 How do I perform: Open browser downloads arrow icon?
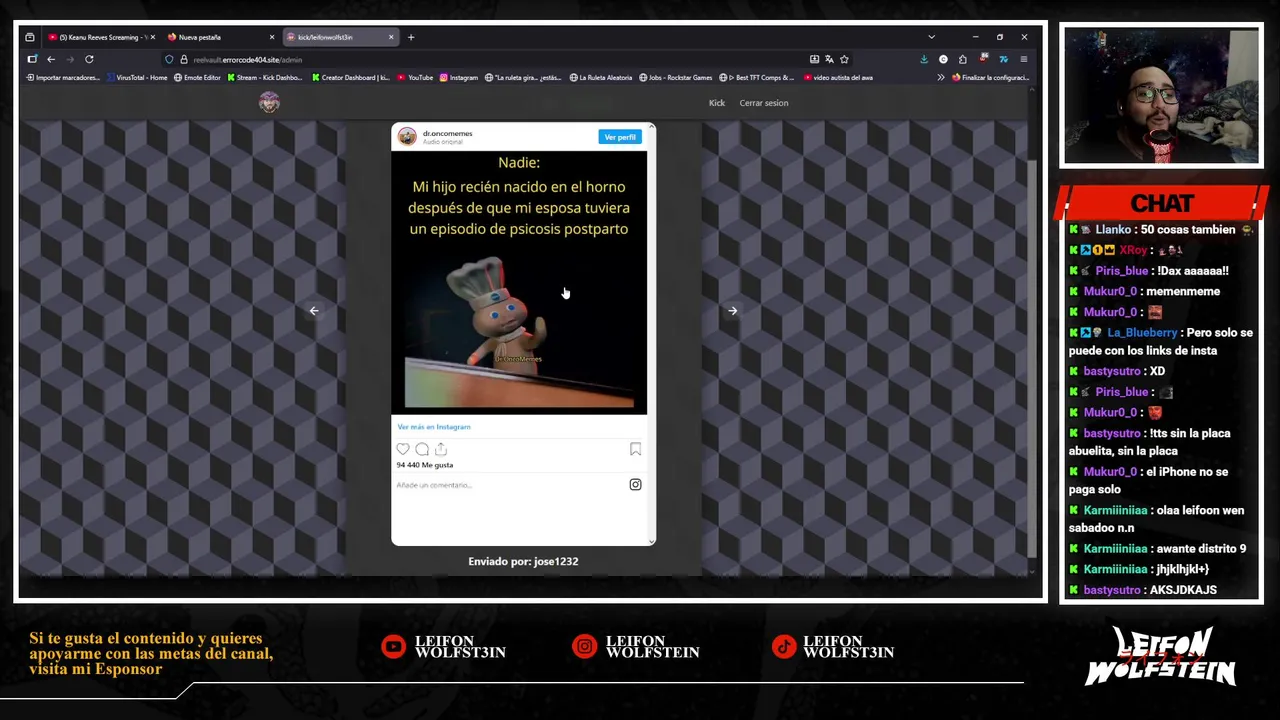pyautogui.click(x=923, y=59)
